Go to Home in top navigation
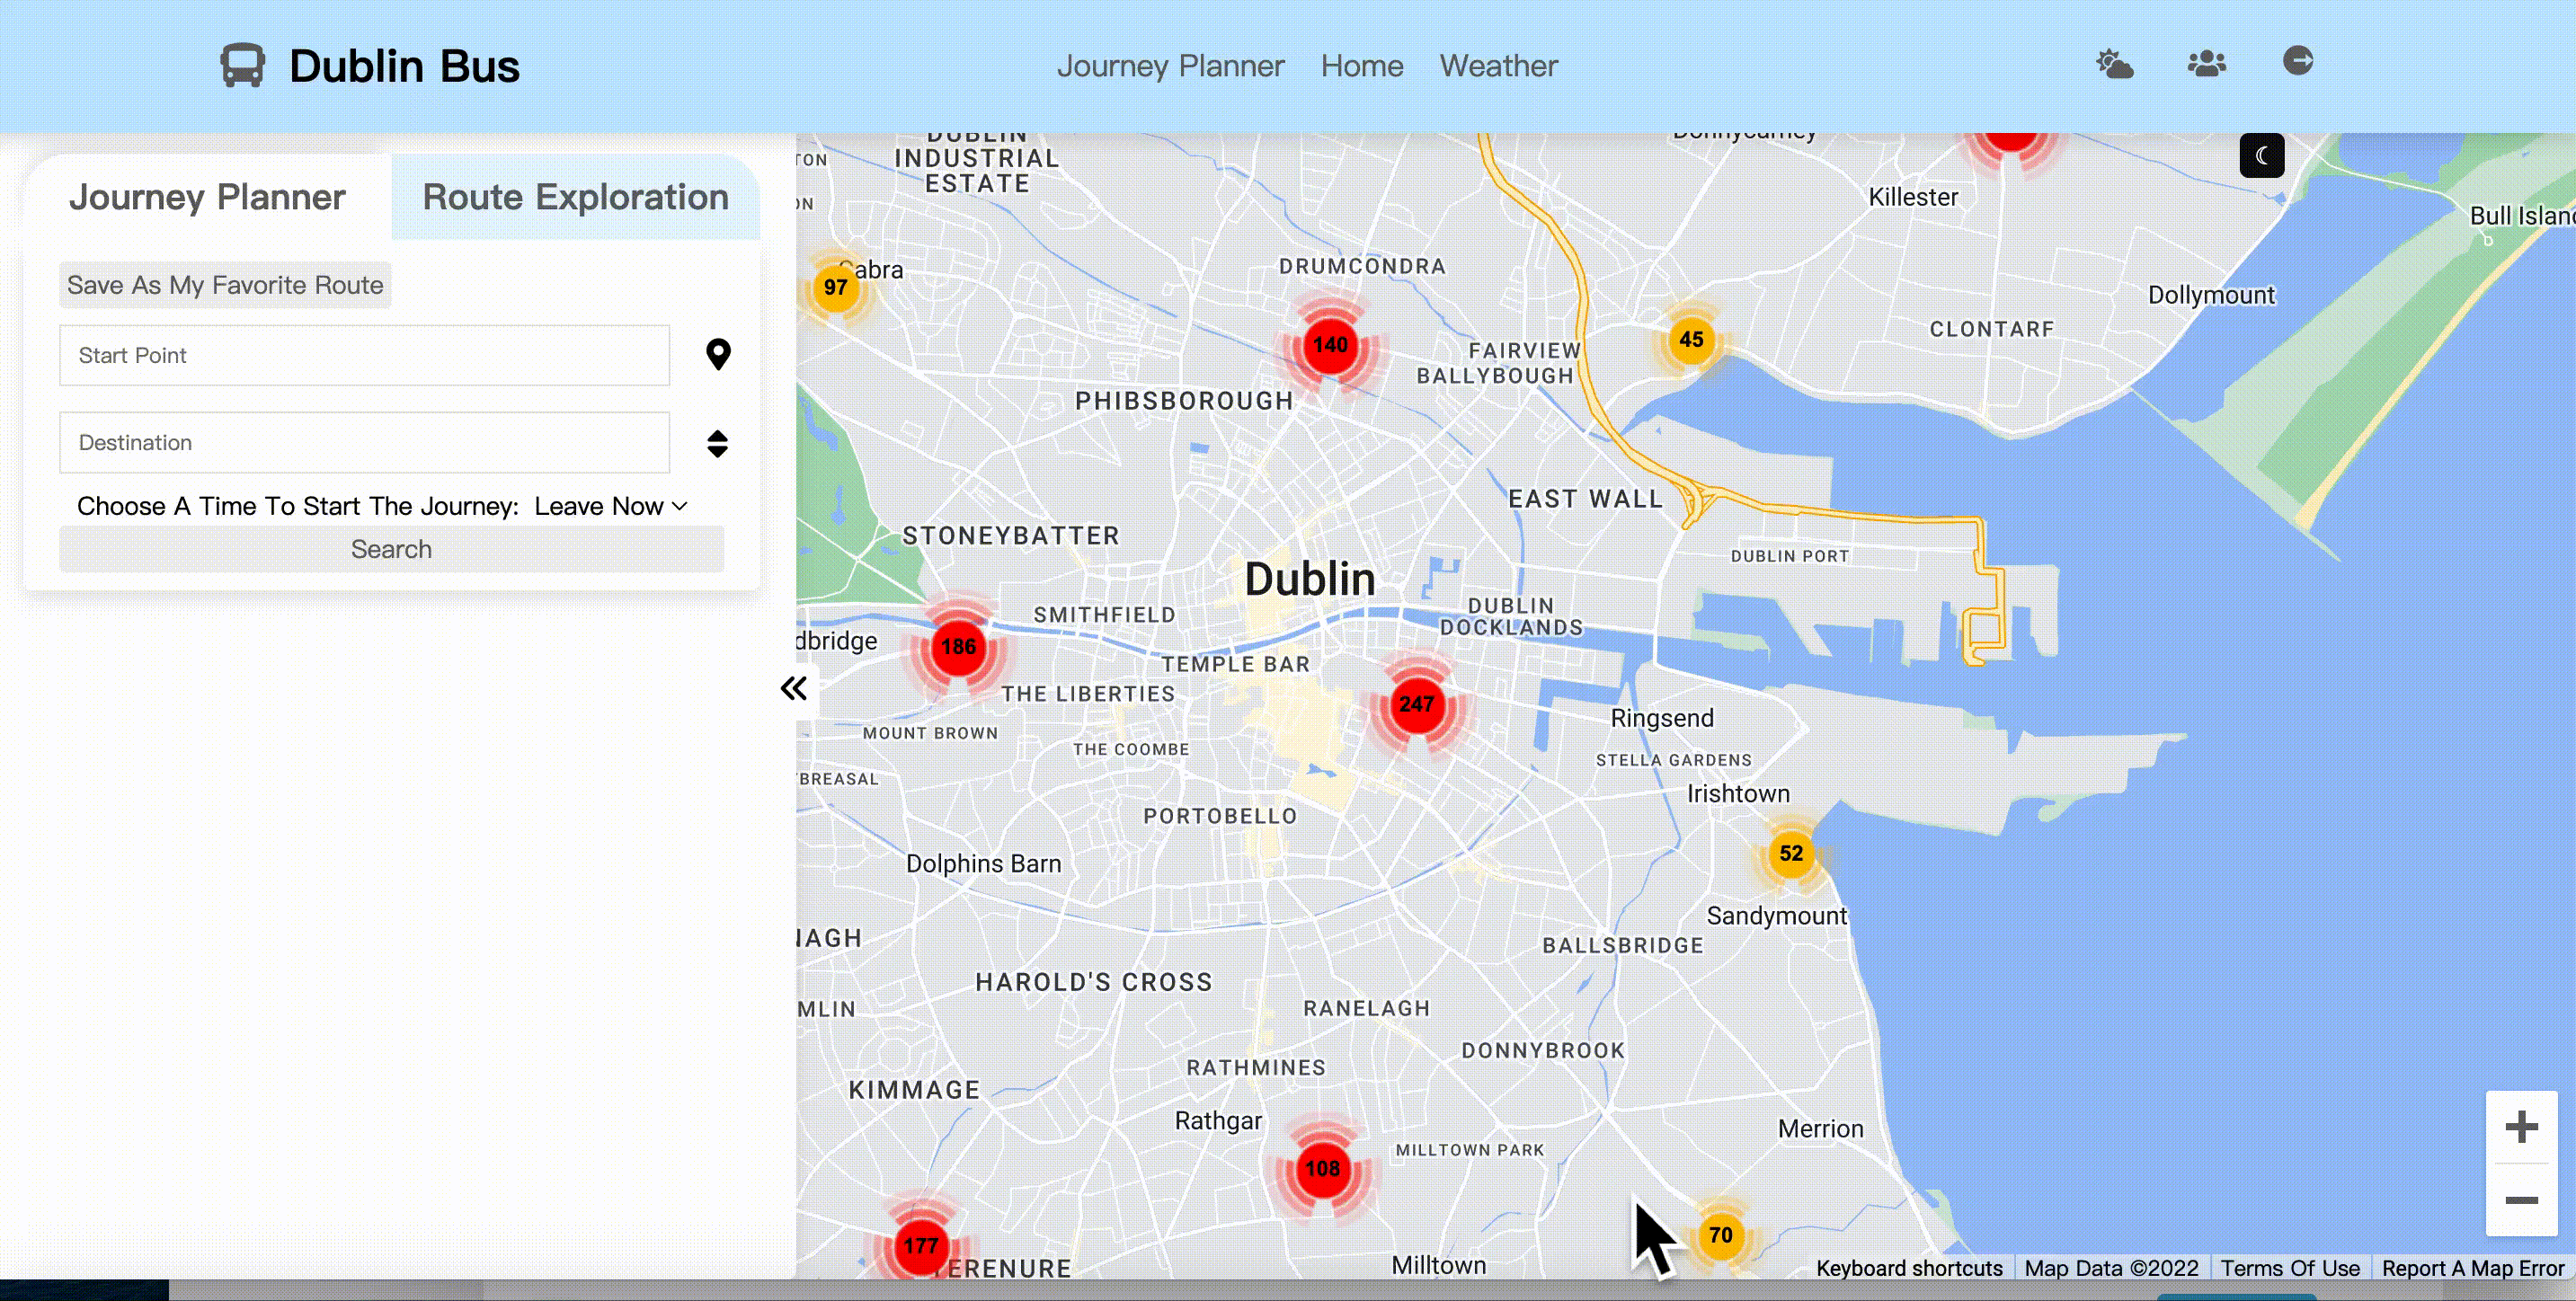Viewport: 2576px width, 1301px height. pyautogui.click(x=1361, y=66)
